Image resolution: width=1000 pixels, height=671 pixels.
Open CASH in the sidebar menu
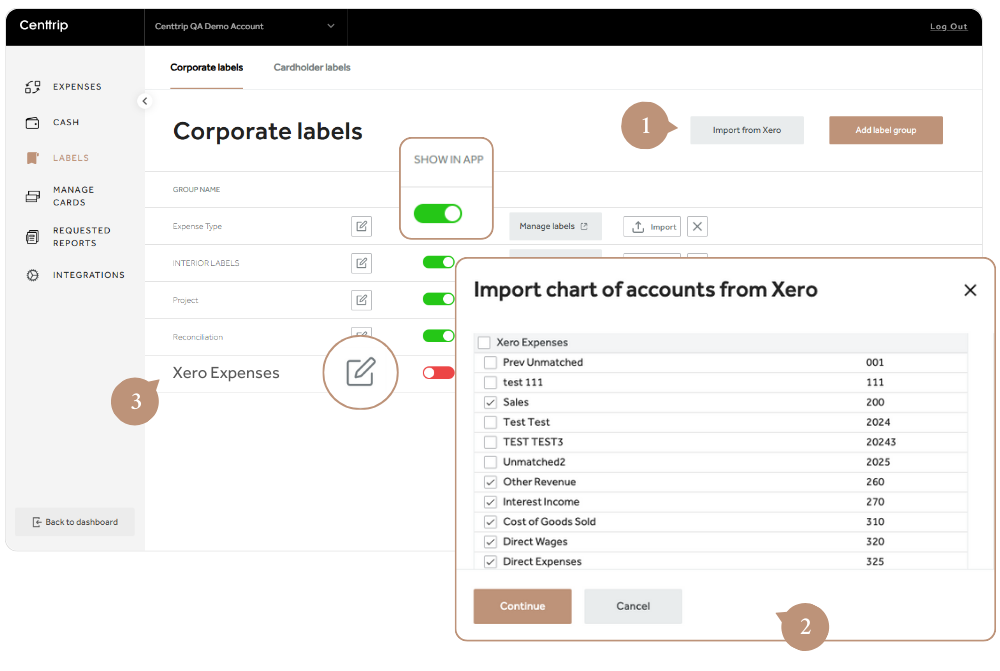pyautogui.click(x=66, y=122)
